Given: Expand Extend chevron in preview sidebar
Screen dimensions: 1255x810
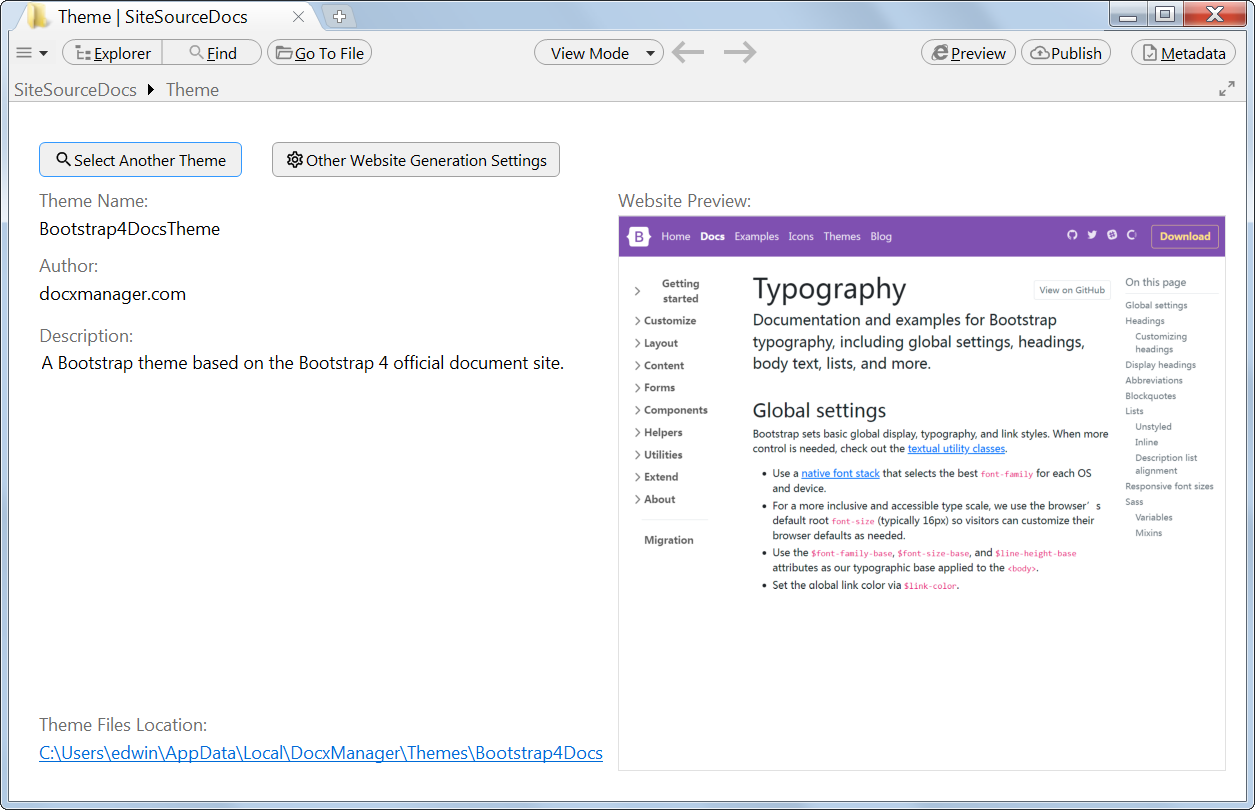Looking at the screenshot, I should tap(638, 477).
